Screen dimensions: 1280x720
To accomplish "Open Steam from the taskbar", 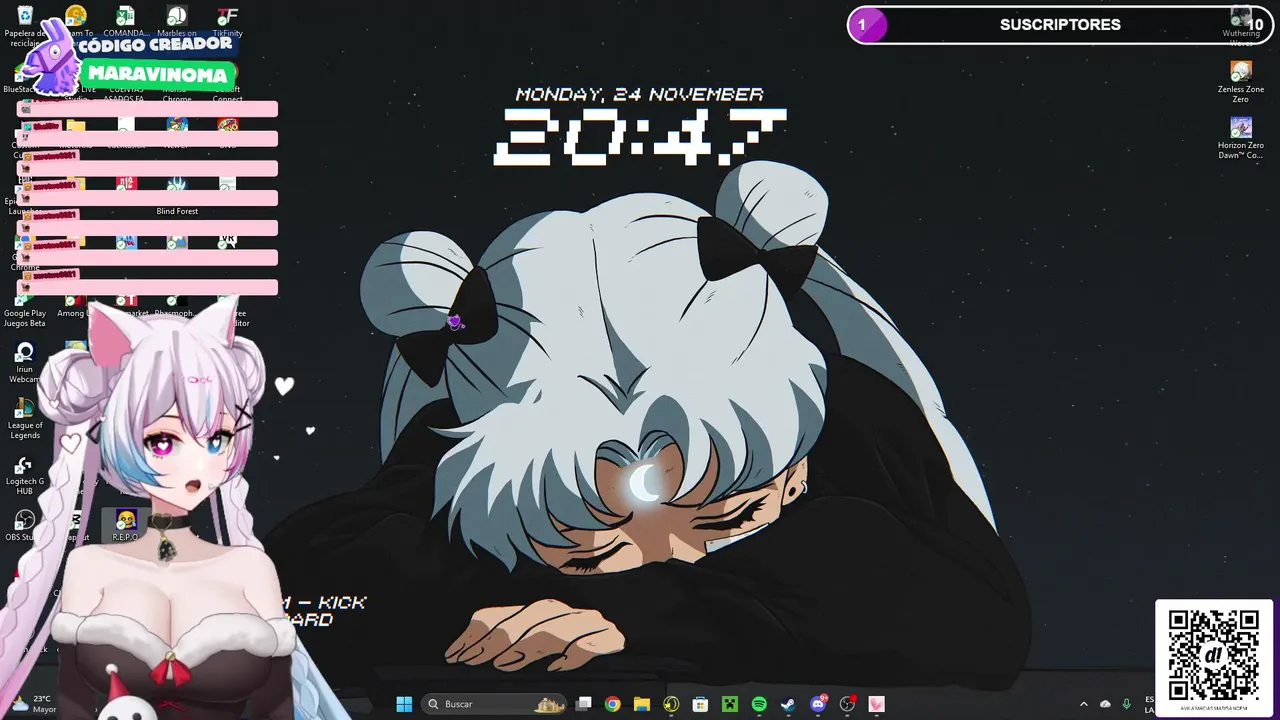I will [788, 704].
